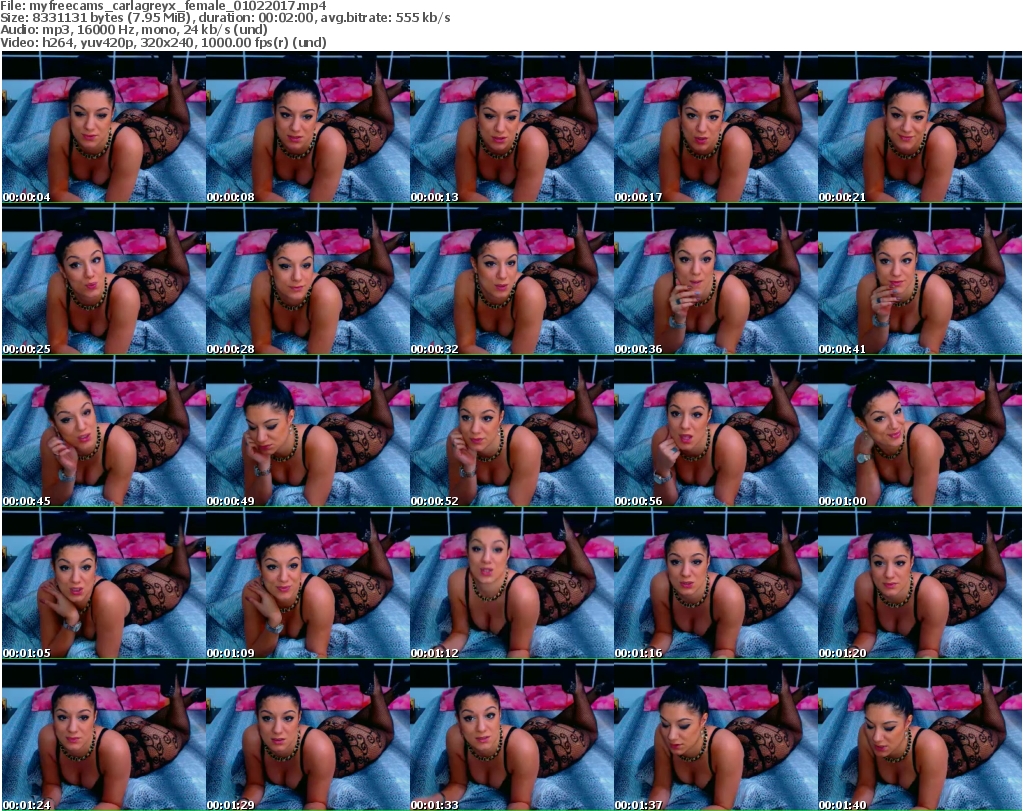Open the frame labeled 00:00:32
This screenshot has width=1024, height=811.
511,279
